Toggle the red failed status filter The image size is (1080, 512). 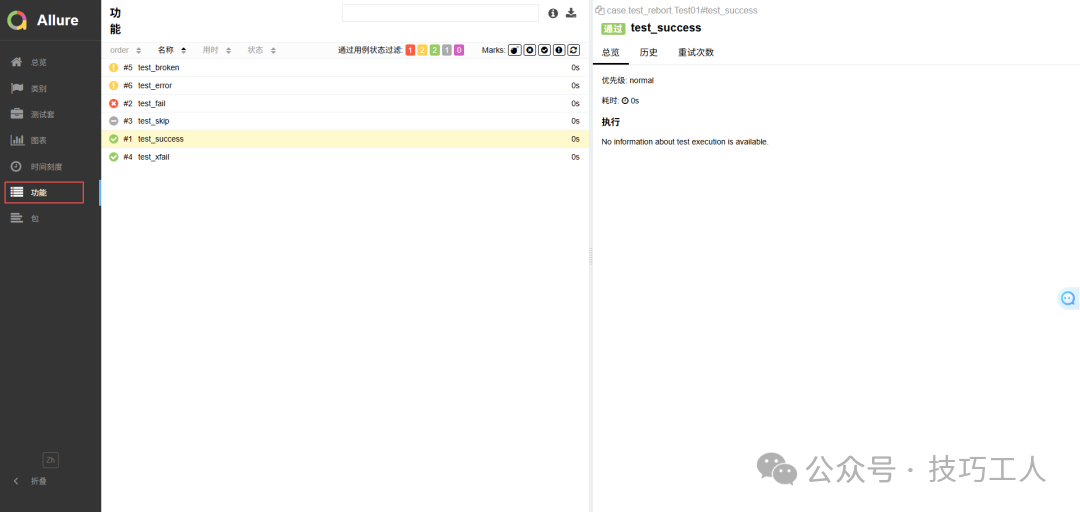411,50
